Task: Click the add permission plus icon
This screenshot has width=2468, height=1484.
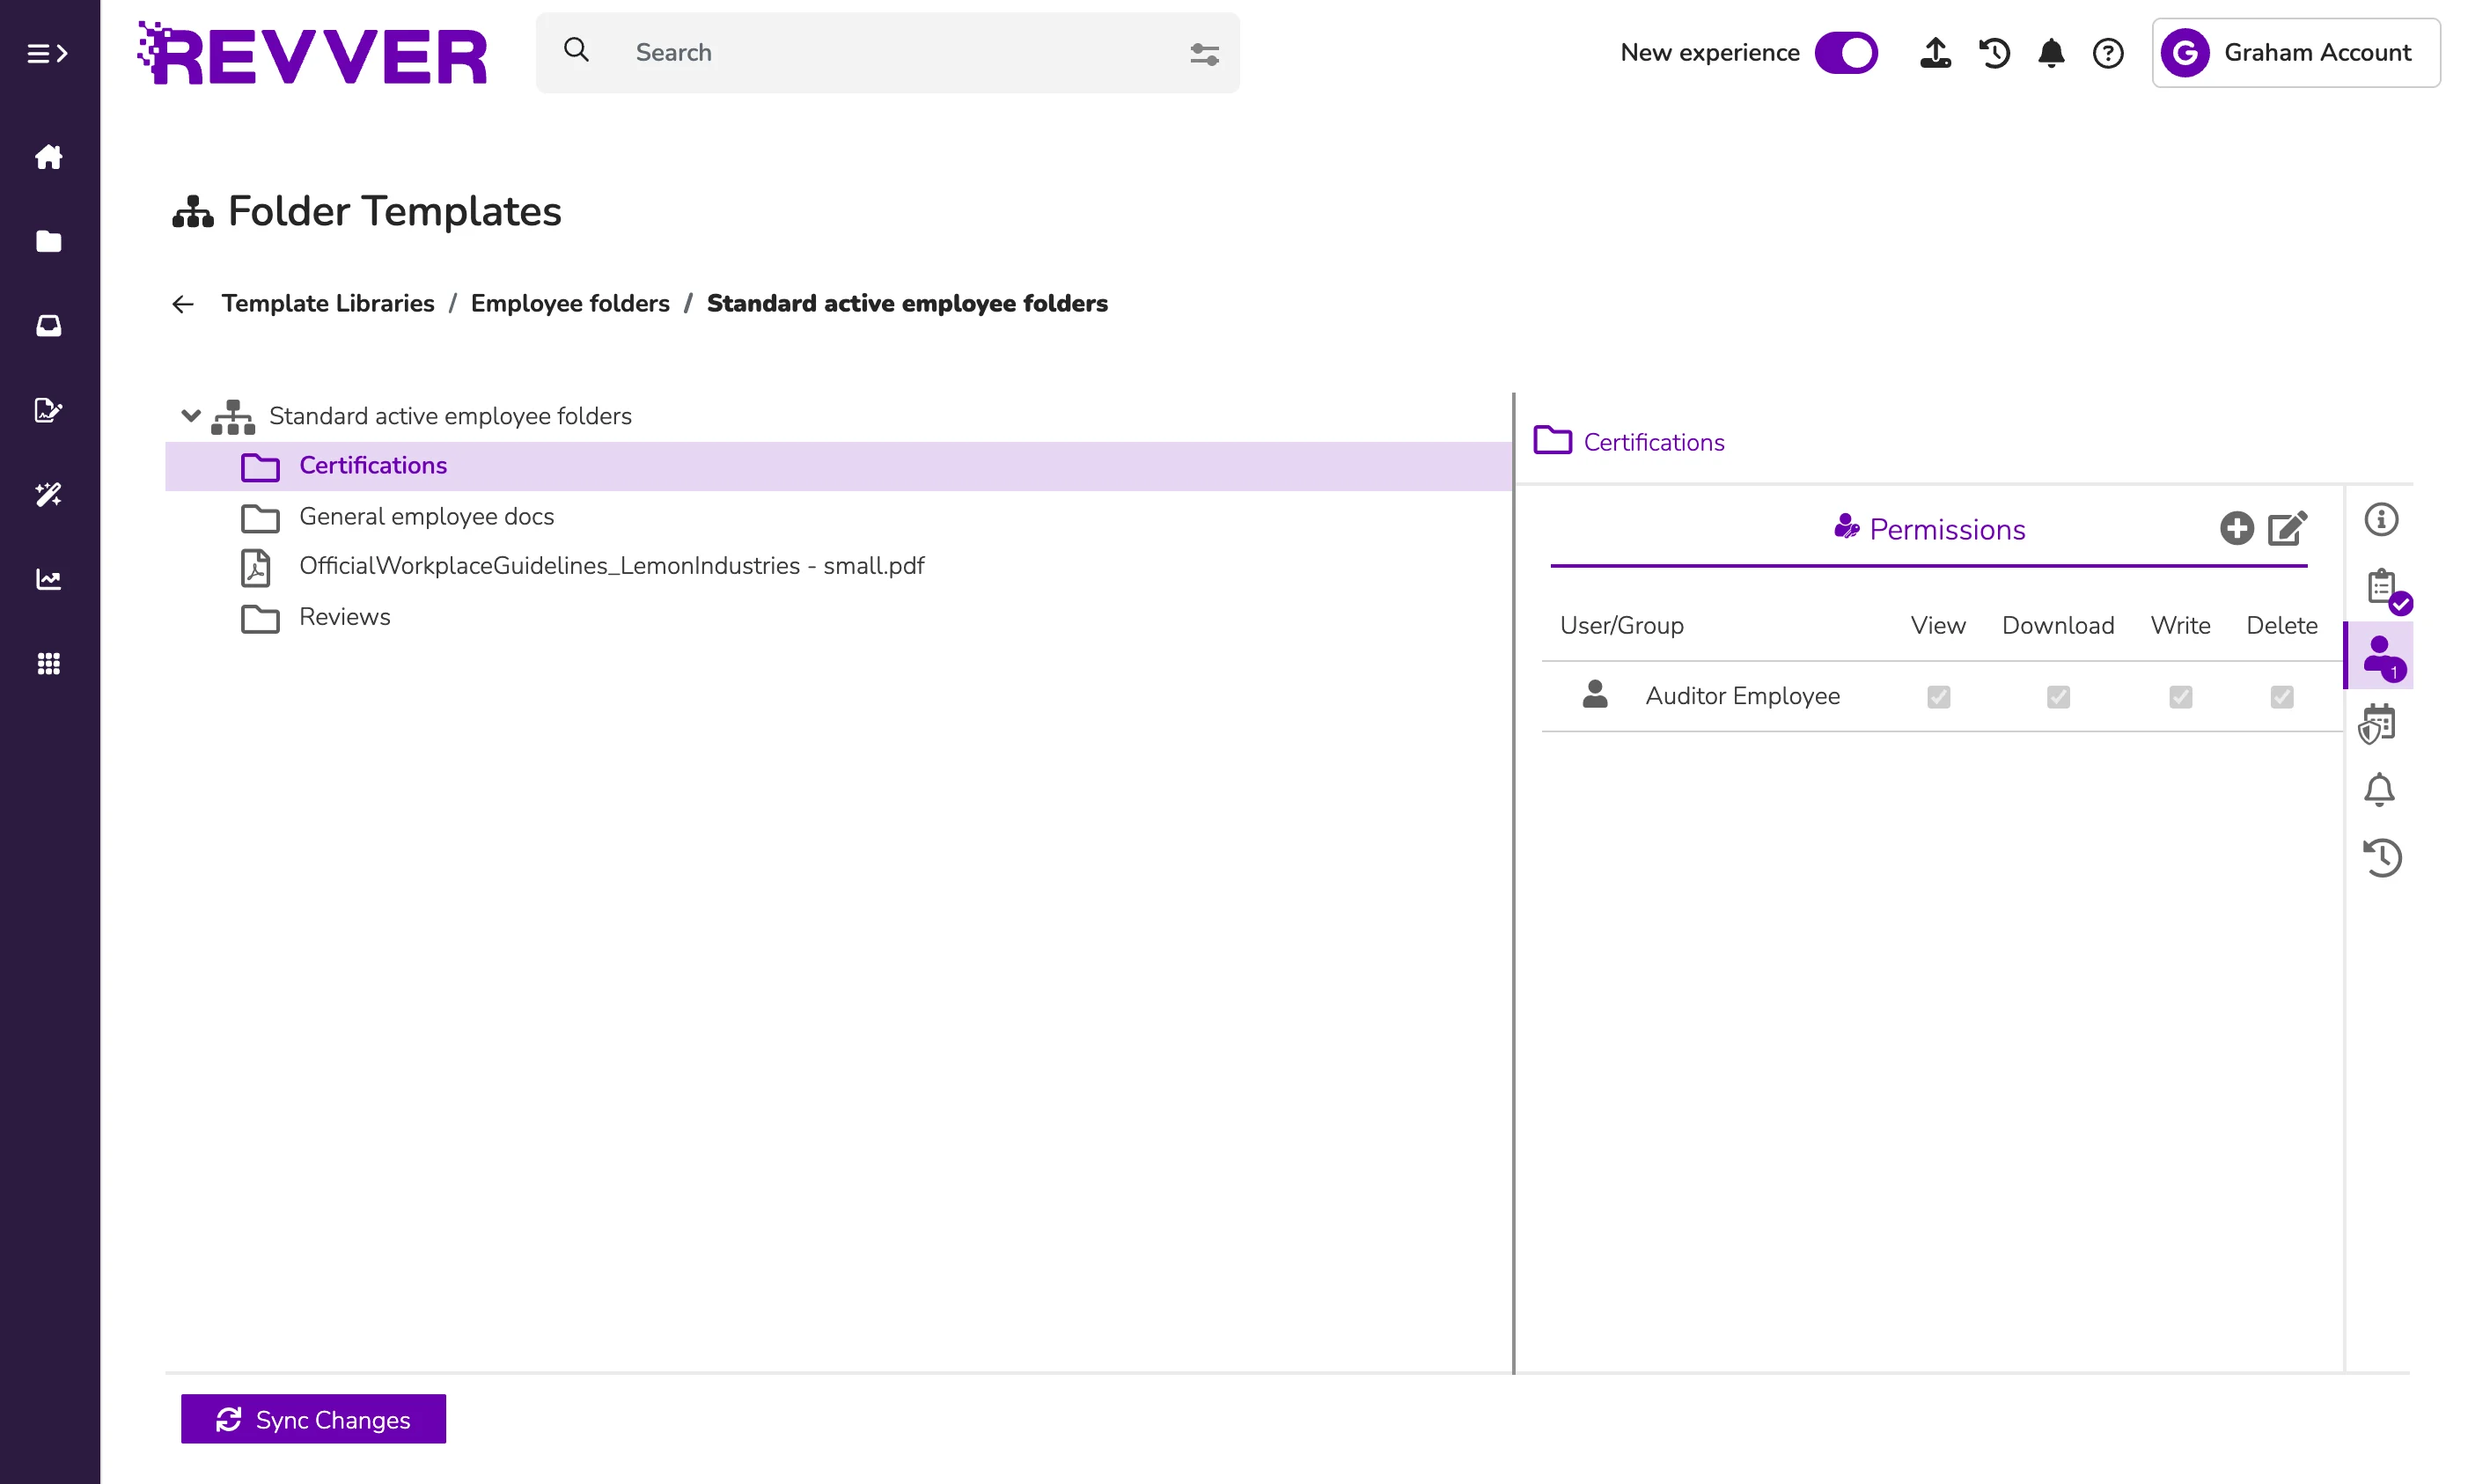Action: (x=2236, y=528)
